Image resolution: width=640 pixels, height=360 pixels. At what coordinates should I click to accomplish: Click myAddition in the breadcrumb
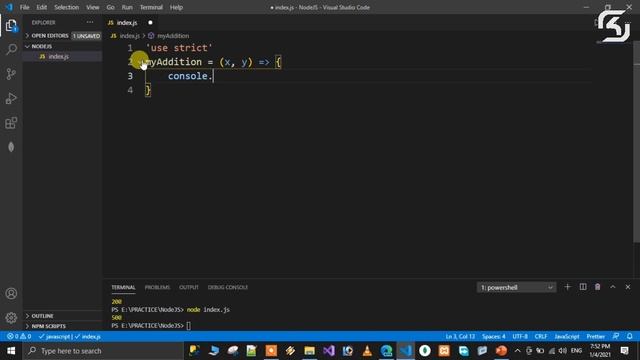(x=173, y=36)
